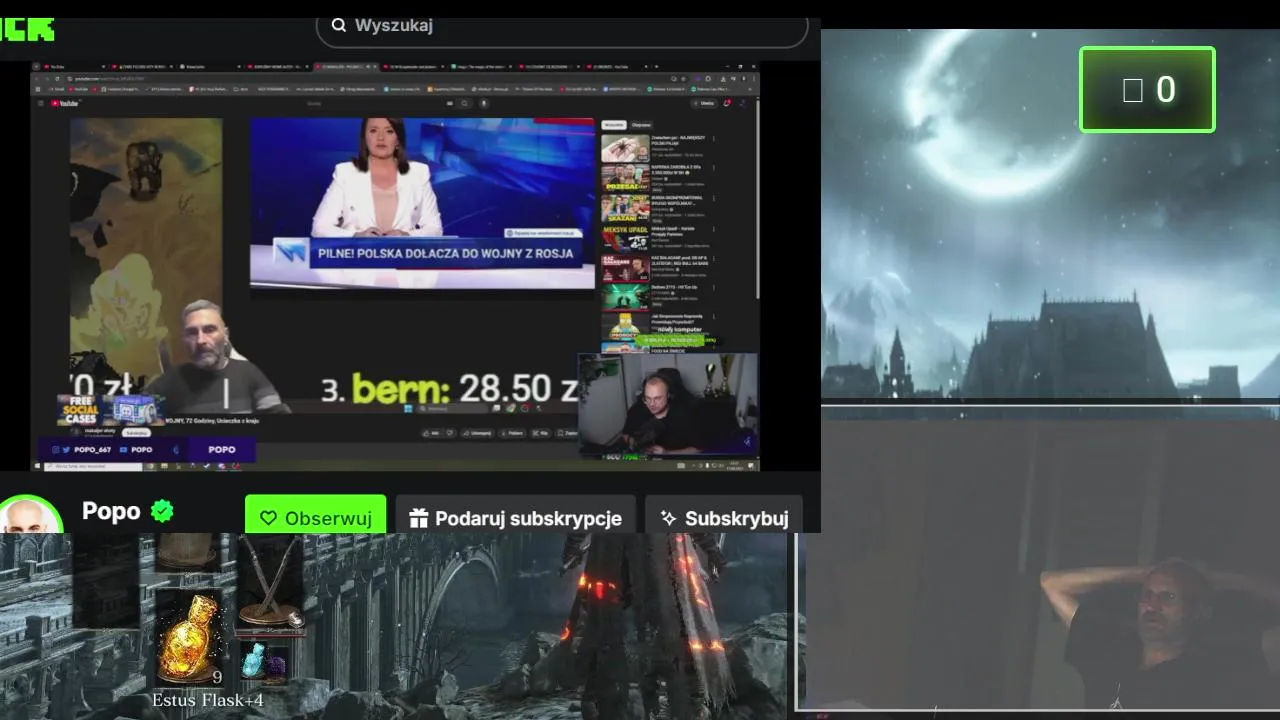Select the Estus Flask item icon

coord(189,636)
